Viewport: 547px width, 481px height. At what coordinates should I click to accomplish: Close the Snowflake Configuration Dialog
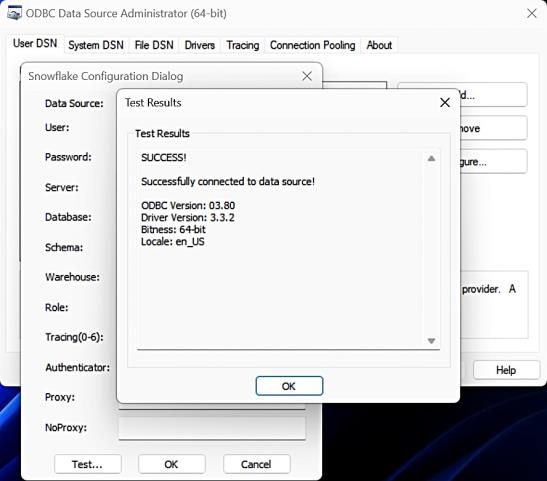point(307,76)
